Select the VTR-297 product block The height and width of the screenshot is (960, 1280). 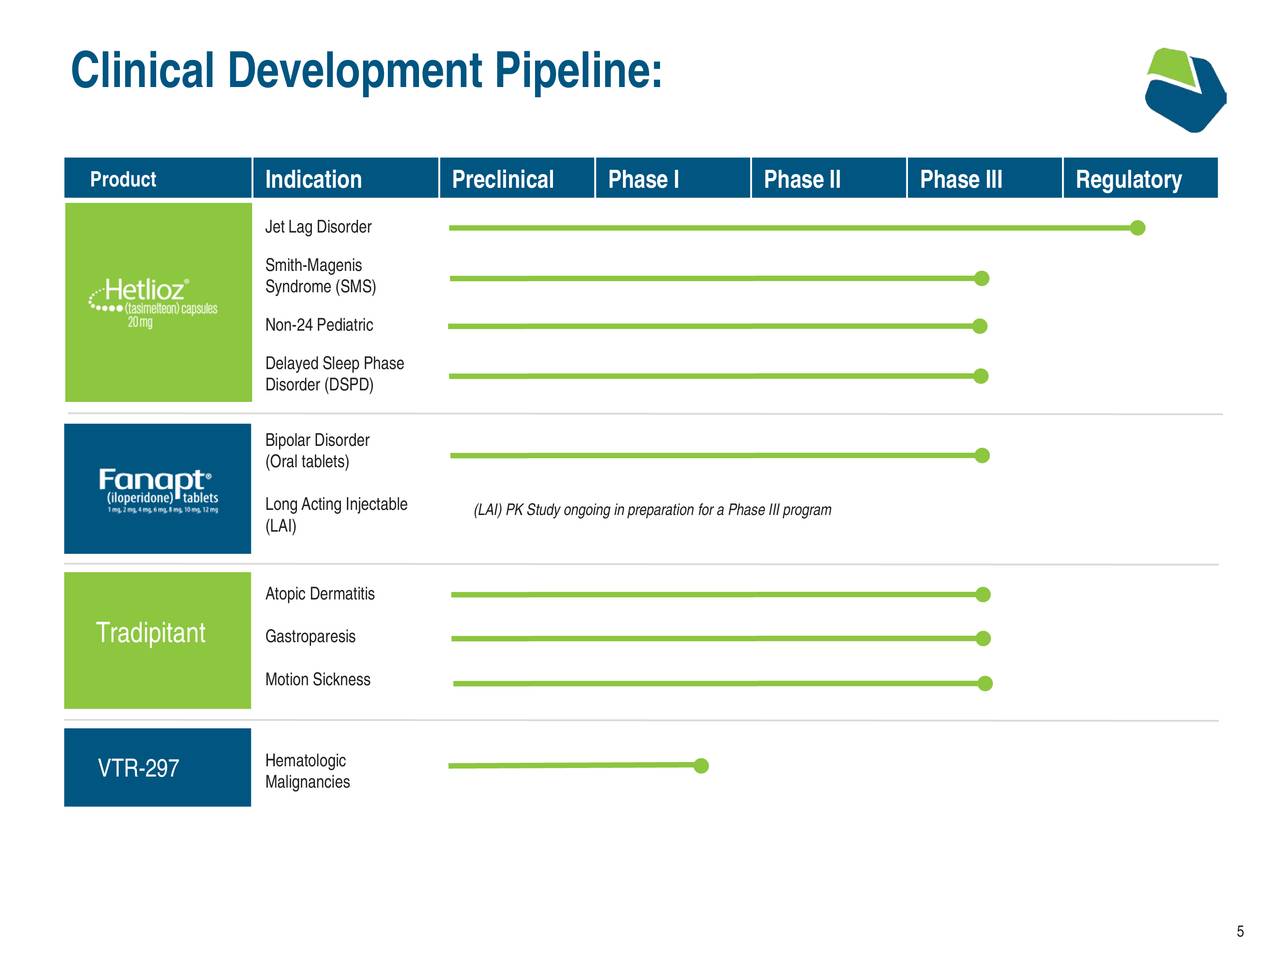tap(157, 767)
